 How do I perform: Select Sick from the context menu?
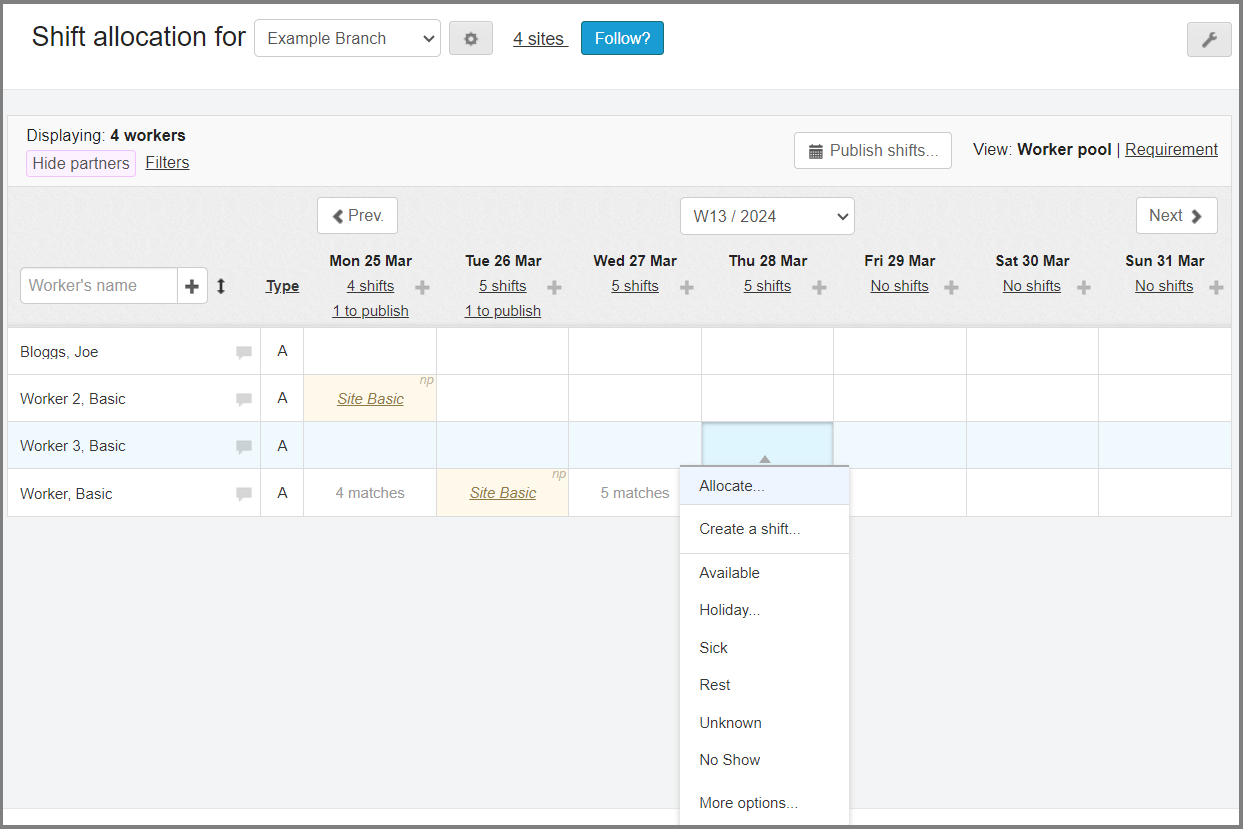pyautogui.click(x=713, y=648)
